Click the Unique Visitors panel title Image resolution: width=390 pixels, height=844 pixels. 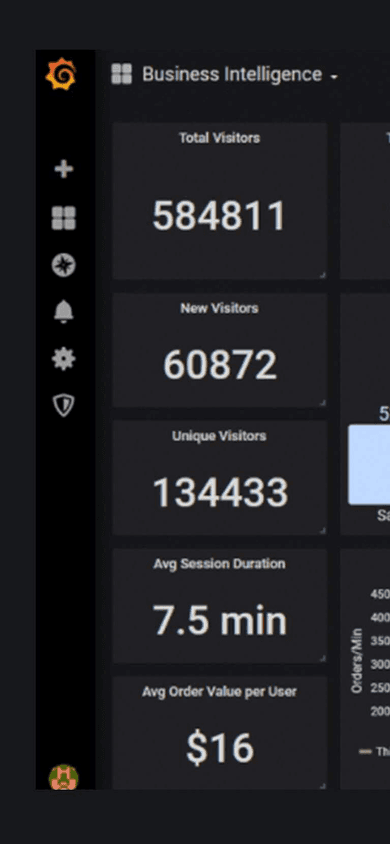pos(219,436)
